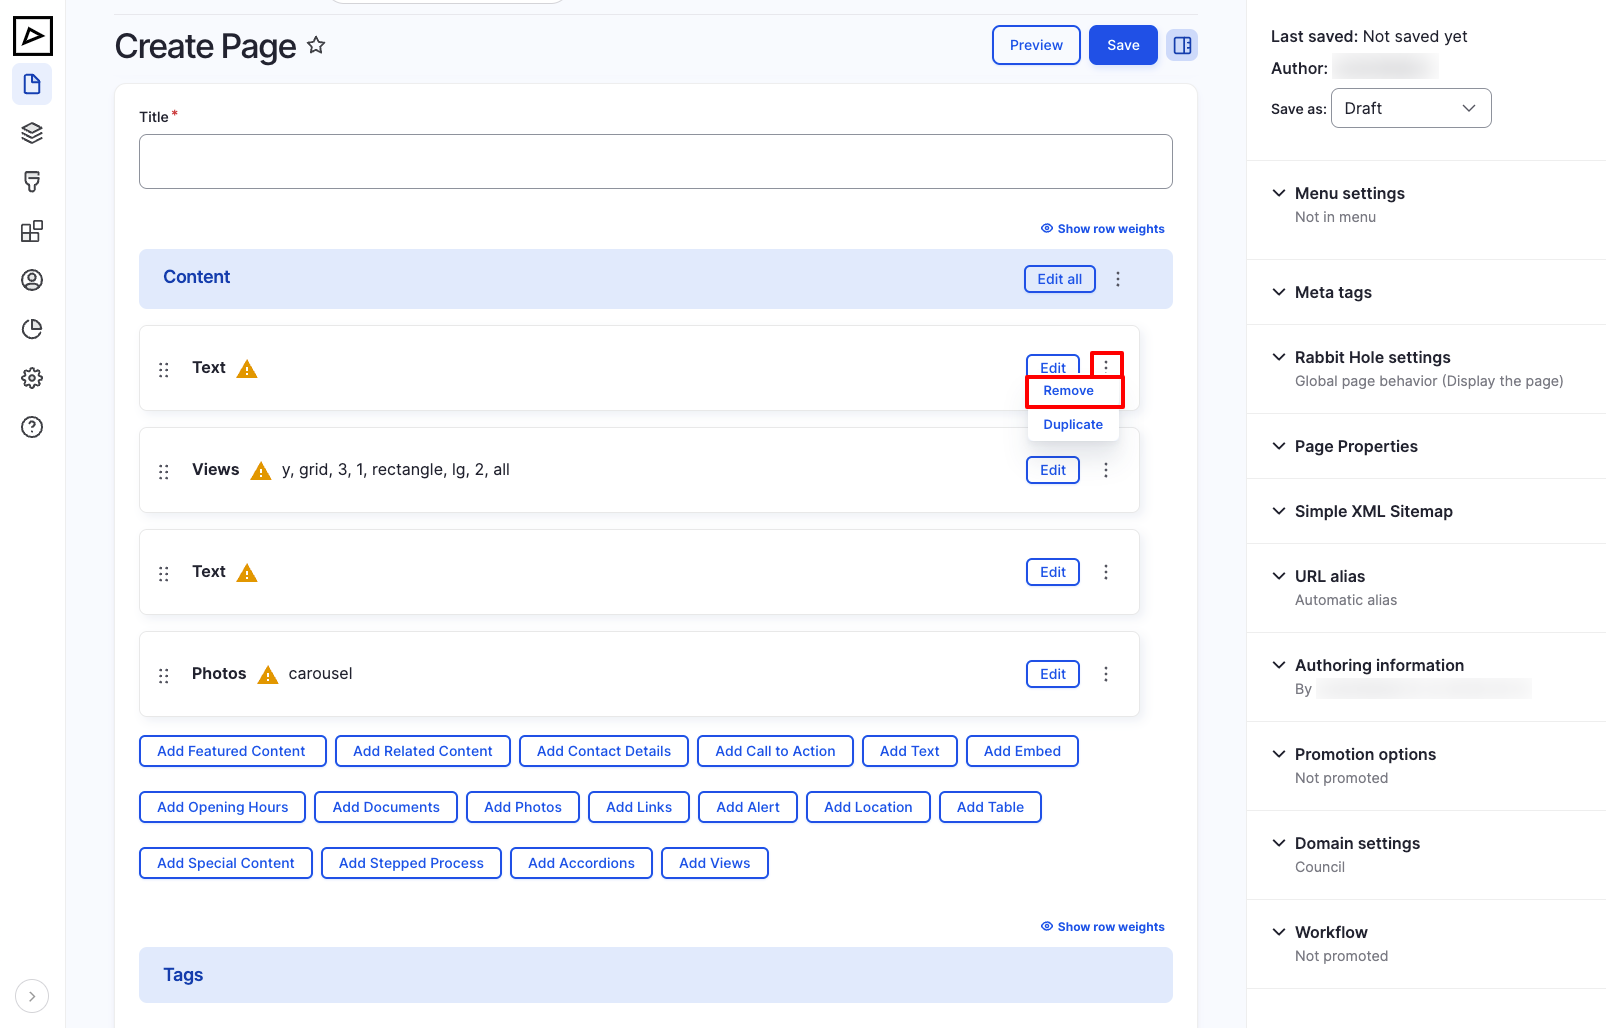Expand the collapsed sidebar with the bottom chevron
The image size is (1606, 1028).
coord(32,996)
